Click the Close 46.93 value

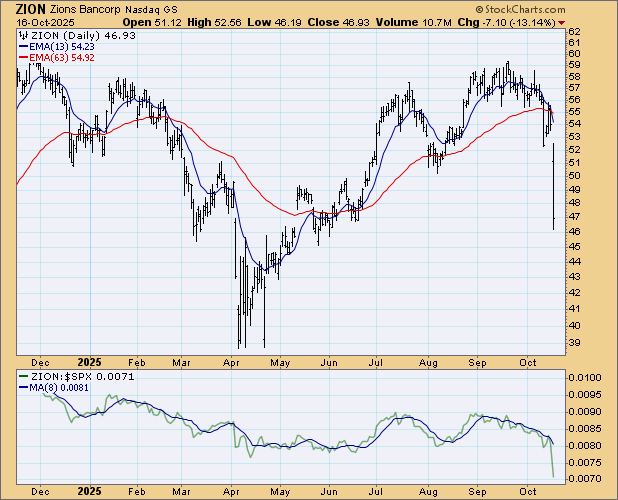click(x=339, y=22)
